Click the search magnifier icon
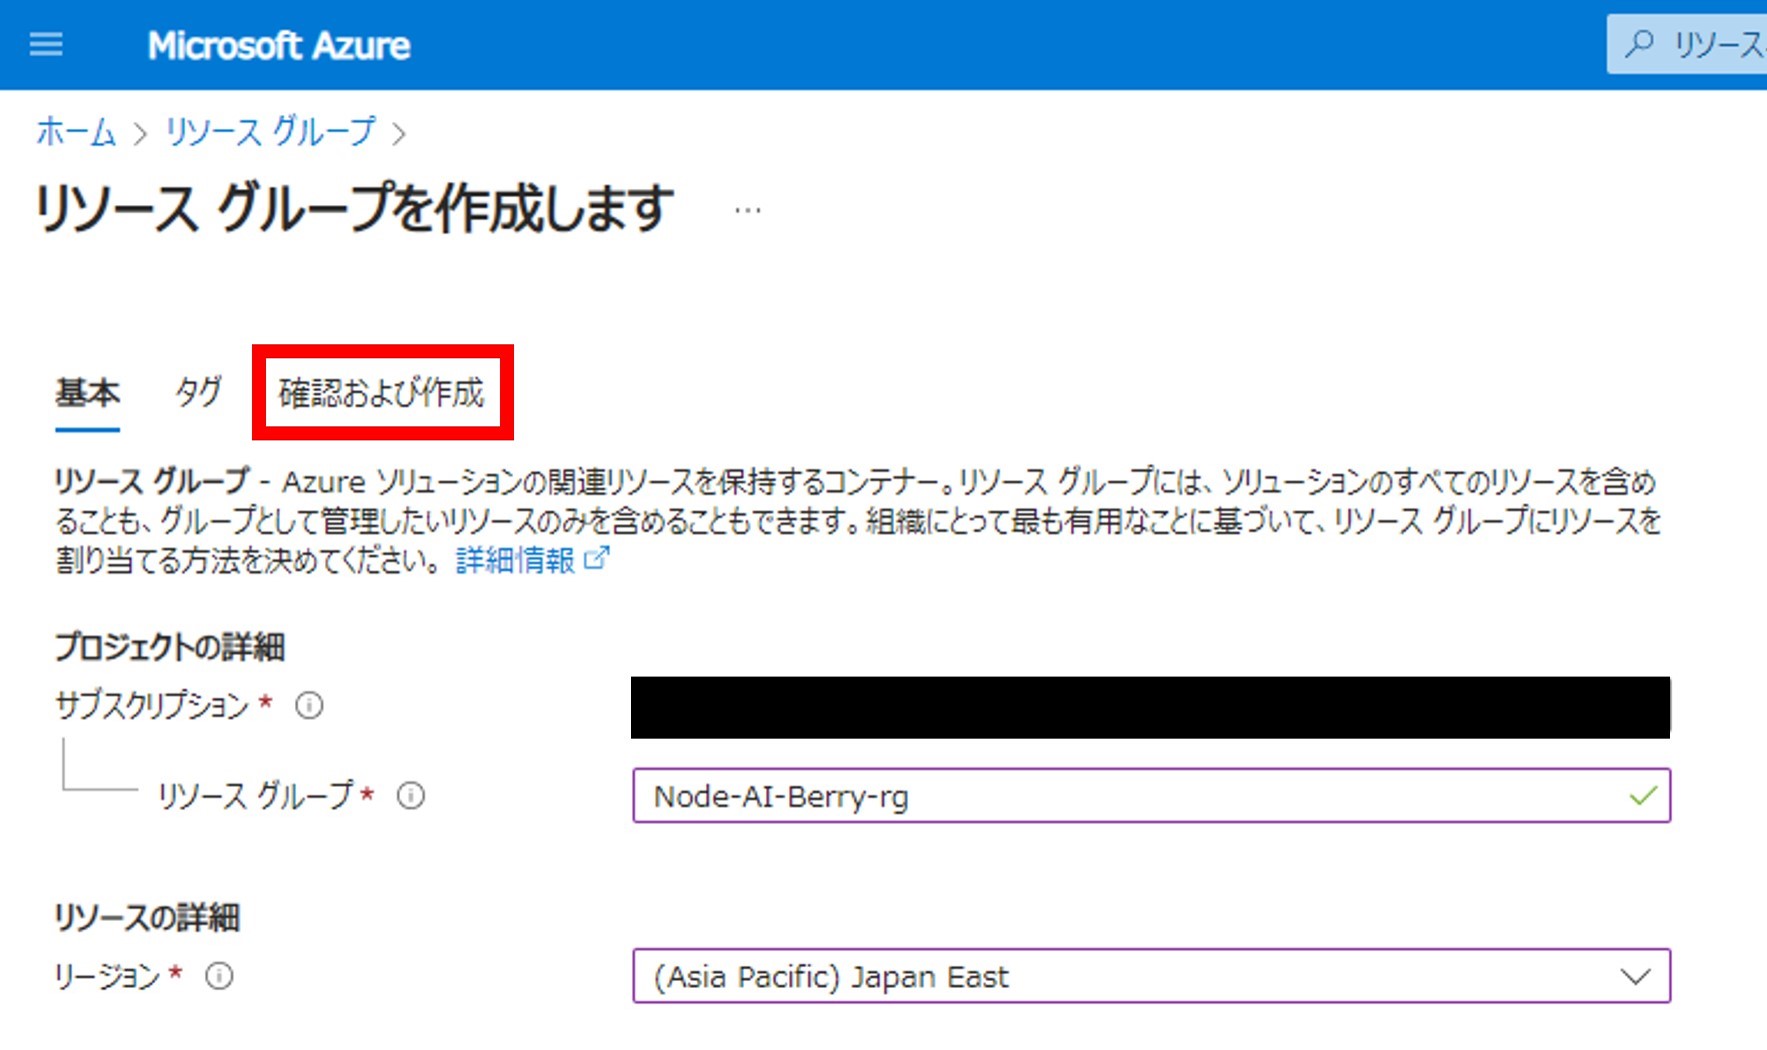The image size is (1767, 1050). tap(1639, 44)
